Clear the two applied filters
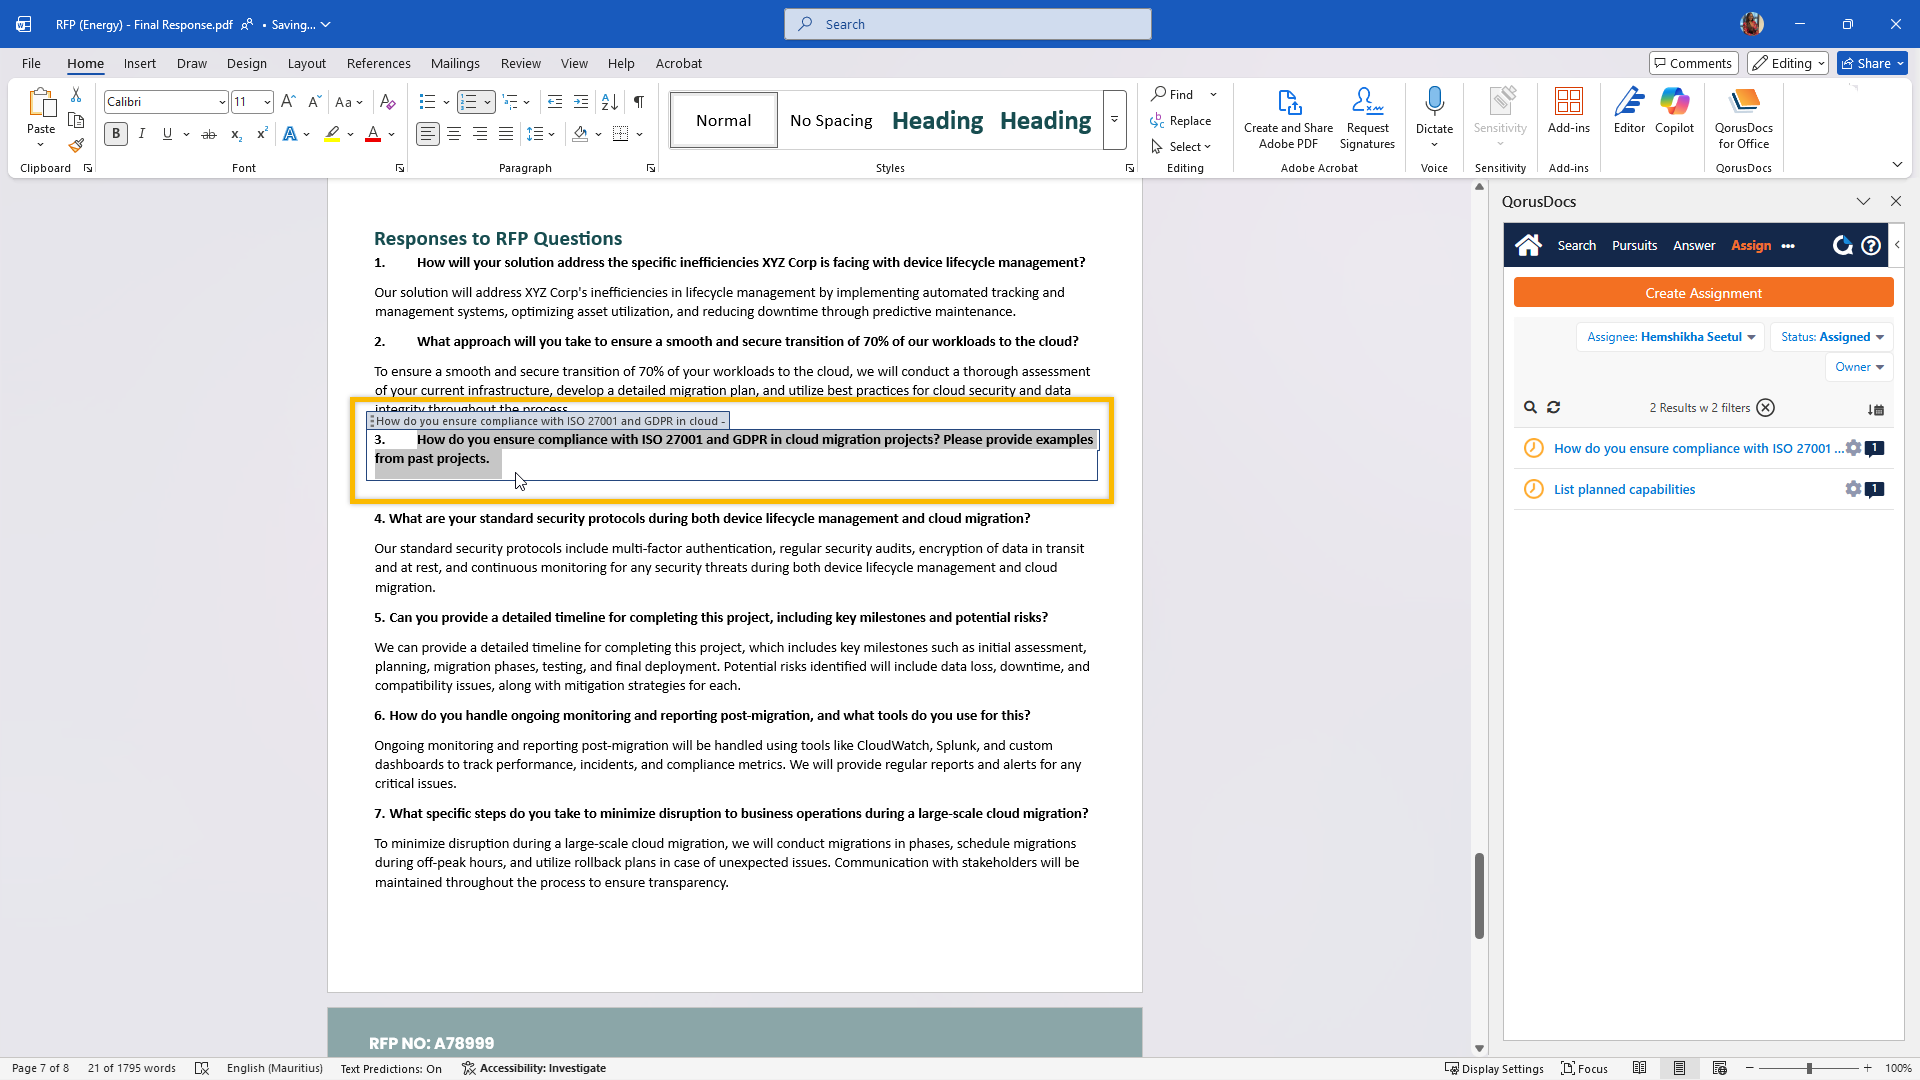This screenshot has height=1080, width=1920. coord(1766,407)
